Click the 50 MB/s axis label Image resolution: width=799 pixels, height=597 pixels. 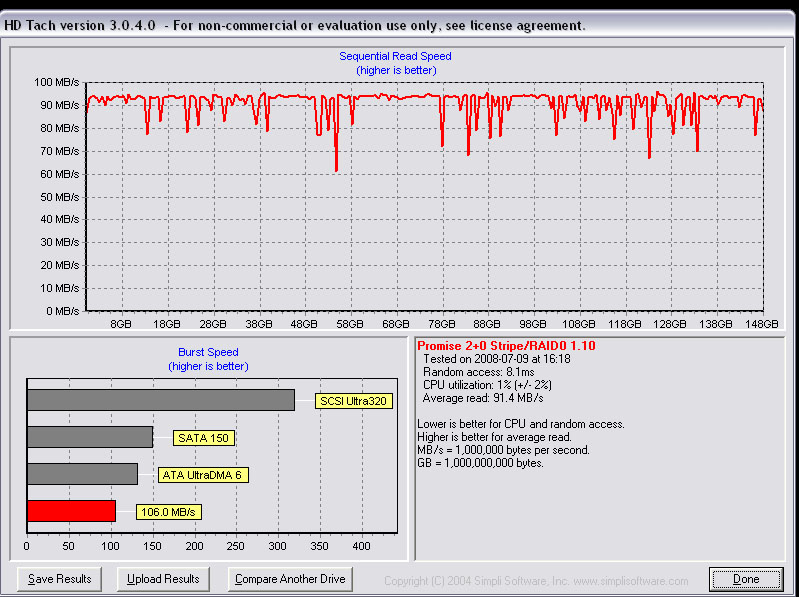coord(60,197)
